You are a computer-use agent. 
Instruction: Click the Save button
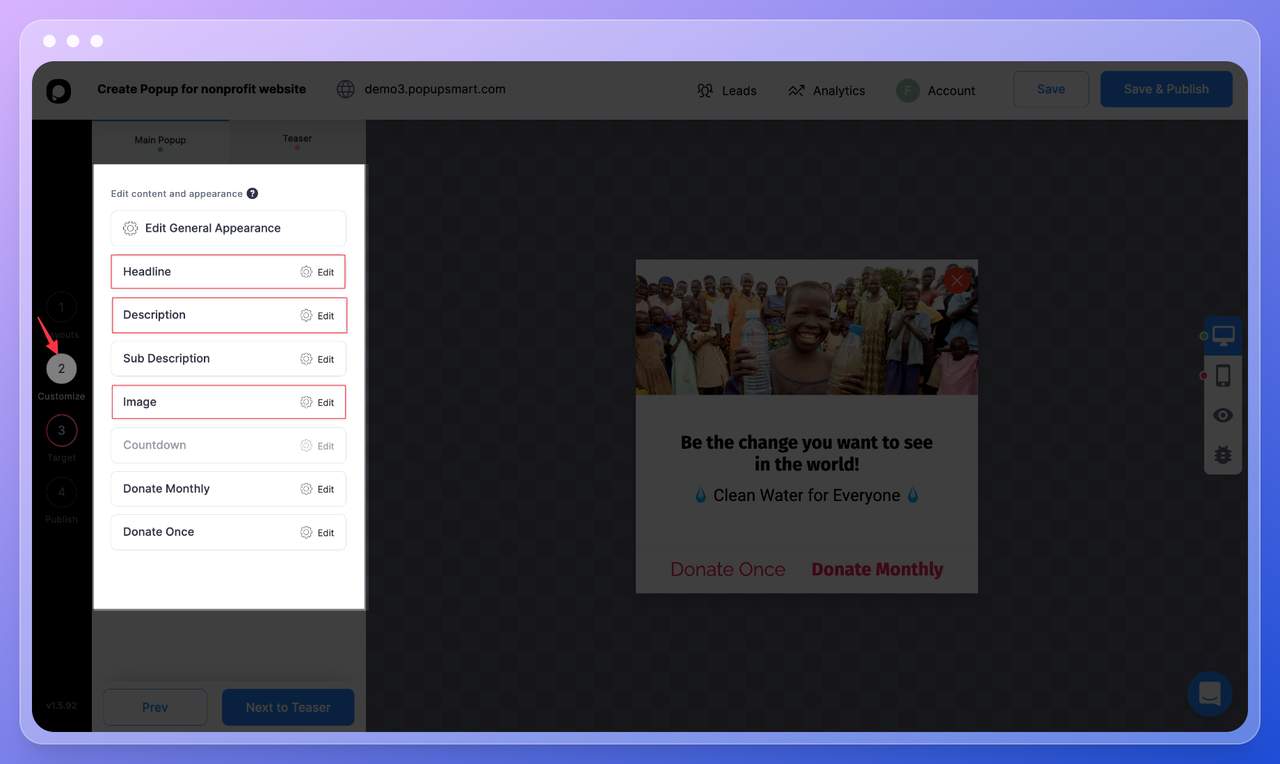pos(1051,89)
